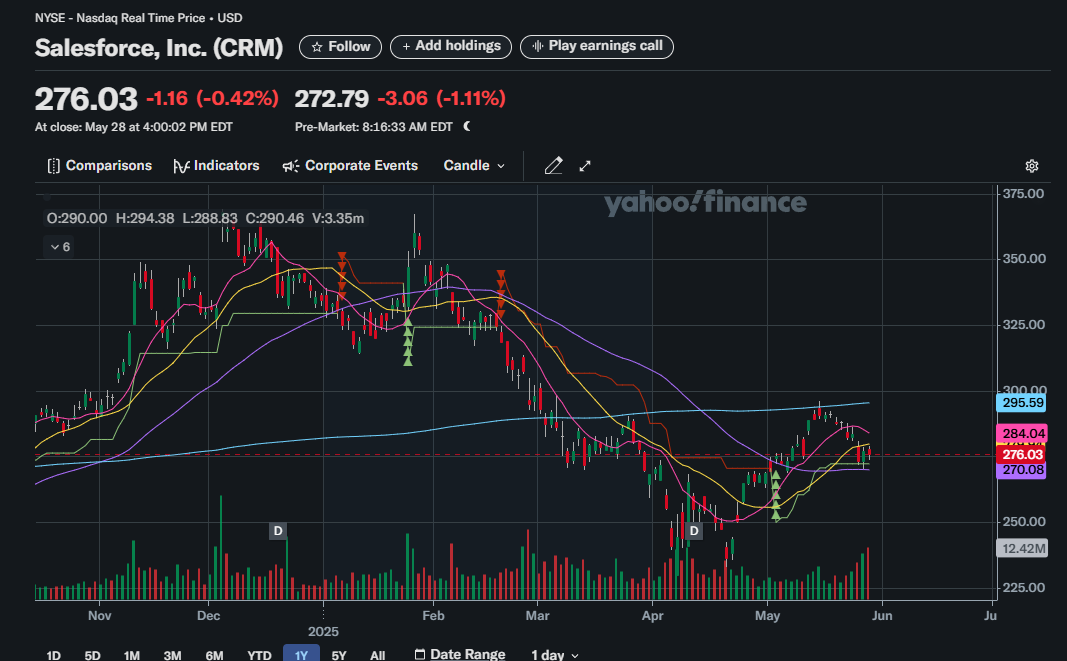Open chart settings gear

coord(1032,166)
